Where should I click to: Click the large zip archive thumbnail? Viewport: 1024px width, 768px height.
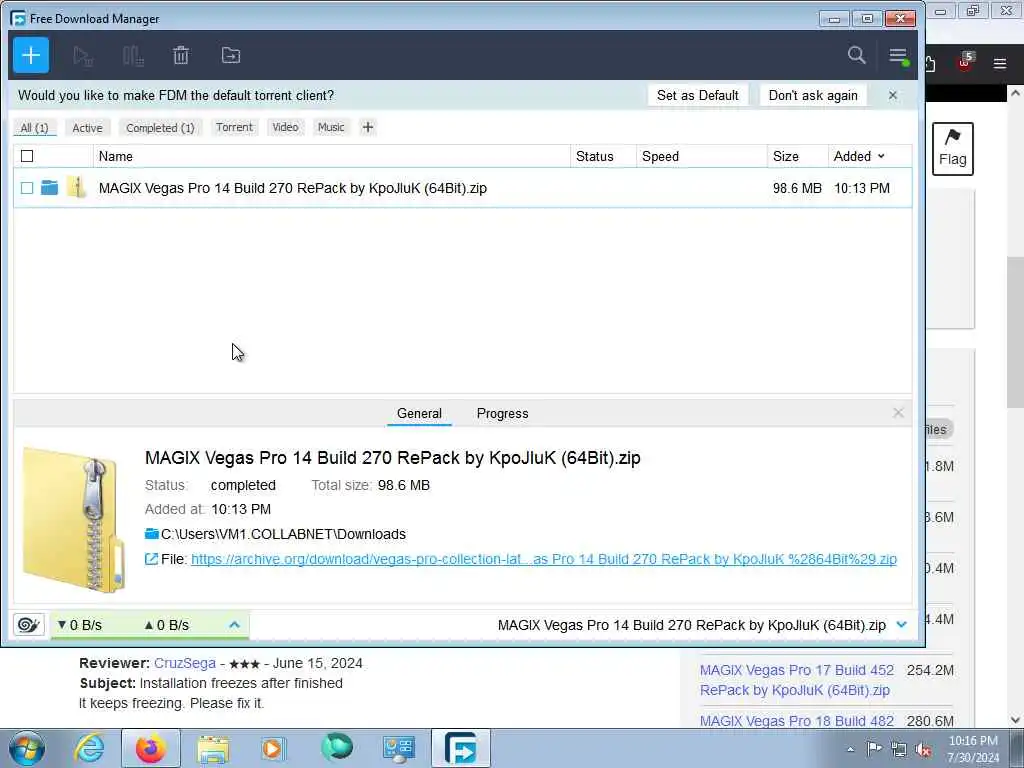point(74,519)
